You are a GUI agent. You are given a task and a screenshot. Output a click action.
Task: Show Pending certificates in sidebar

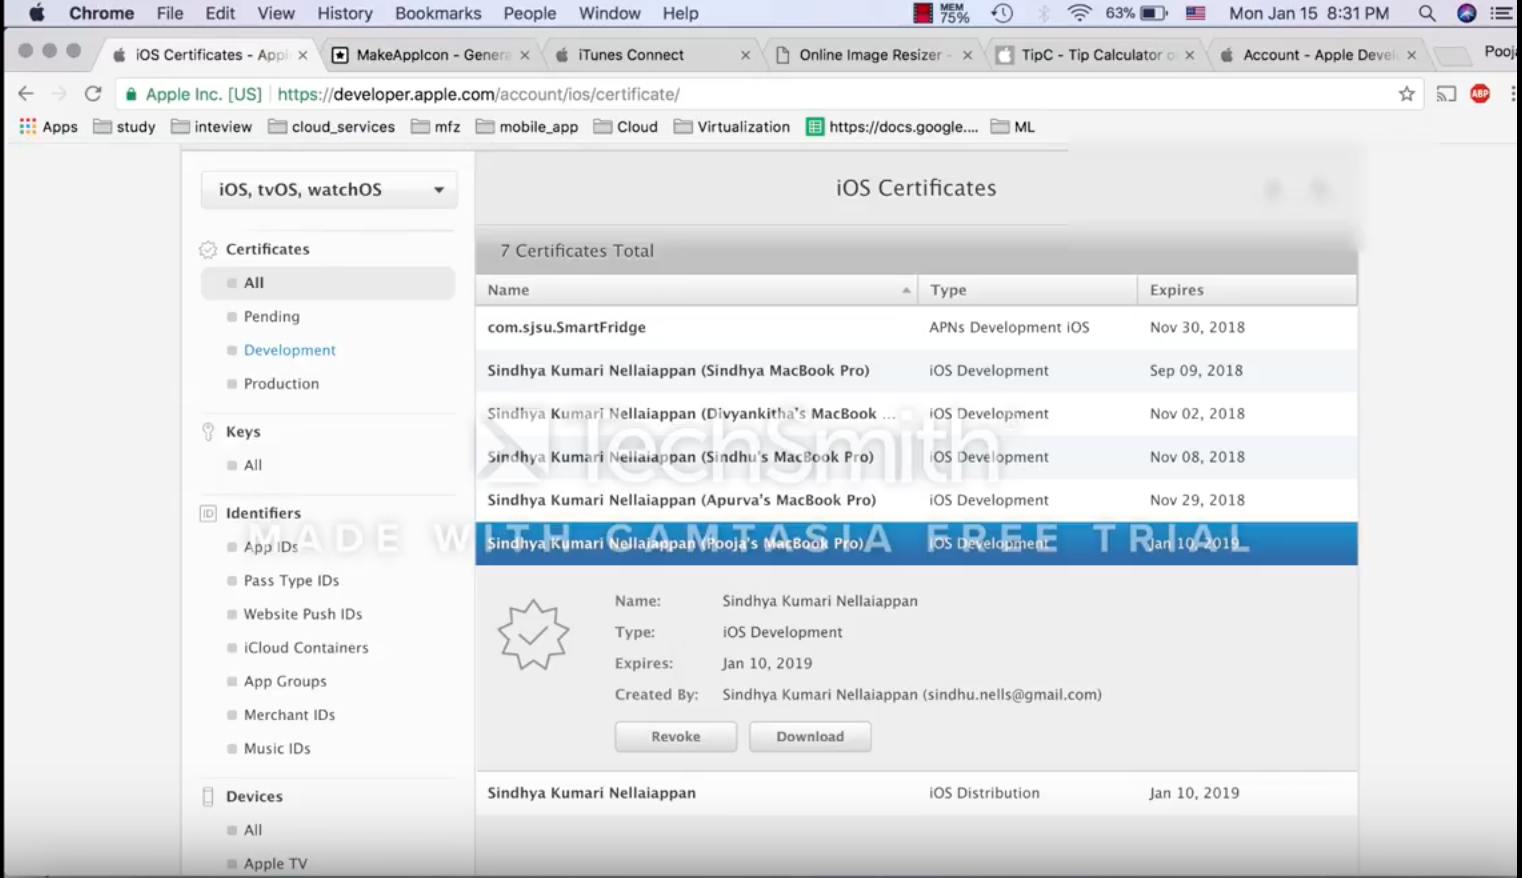(x=272, y=317)
